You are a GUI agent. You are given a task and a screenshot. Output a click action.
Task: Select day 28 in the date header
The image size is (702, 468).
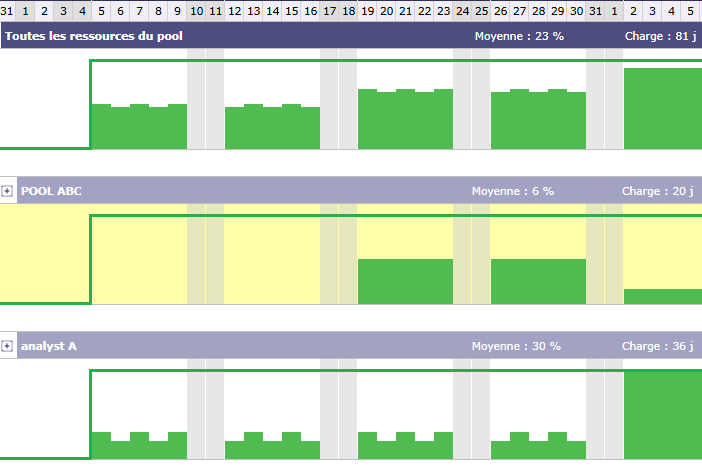[538, 10]
